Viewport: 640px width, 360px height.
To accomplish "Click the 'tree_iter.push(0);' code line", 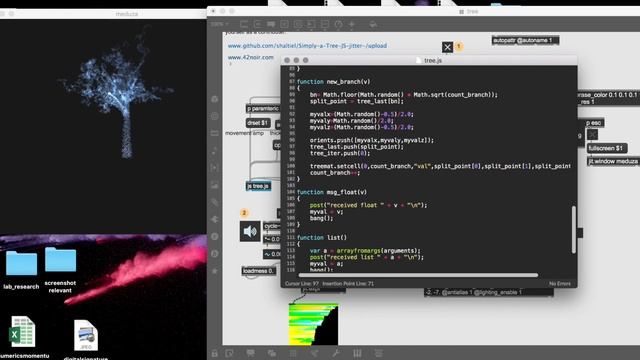I will click(x=340, y=153).
